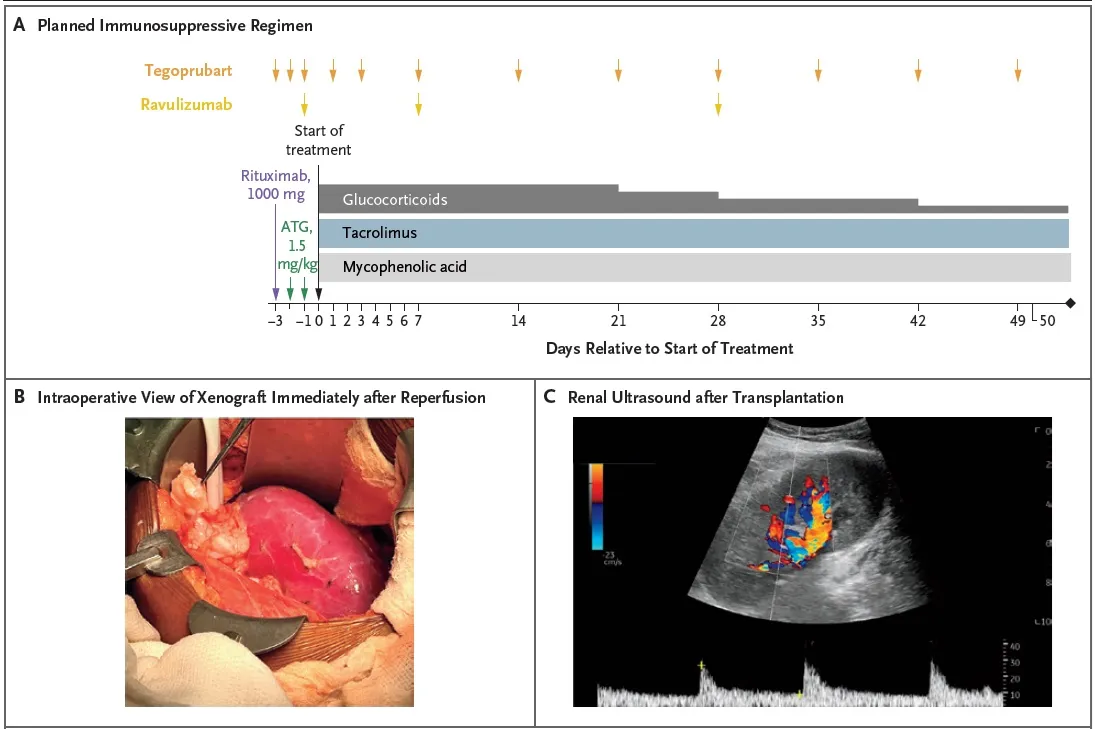Click the Ravulizumab arrow at day 7
This screenshot has width=1095, height=729.
[419, 103]
